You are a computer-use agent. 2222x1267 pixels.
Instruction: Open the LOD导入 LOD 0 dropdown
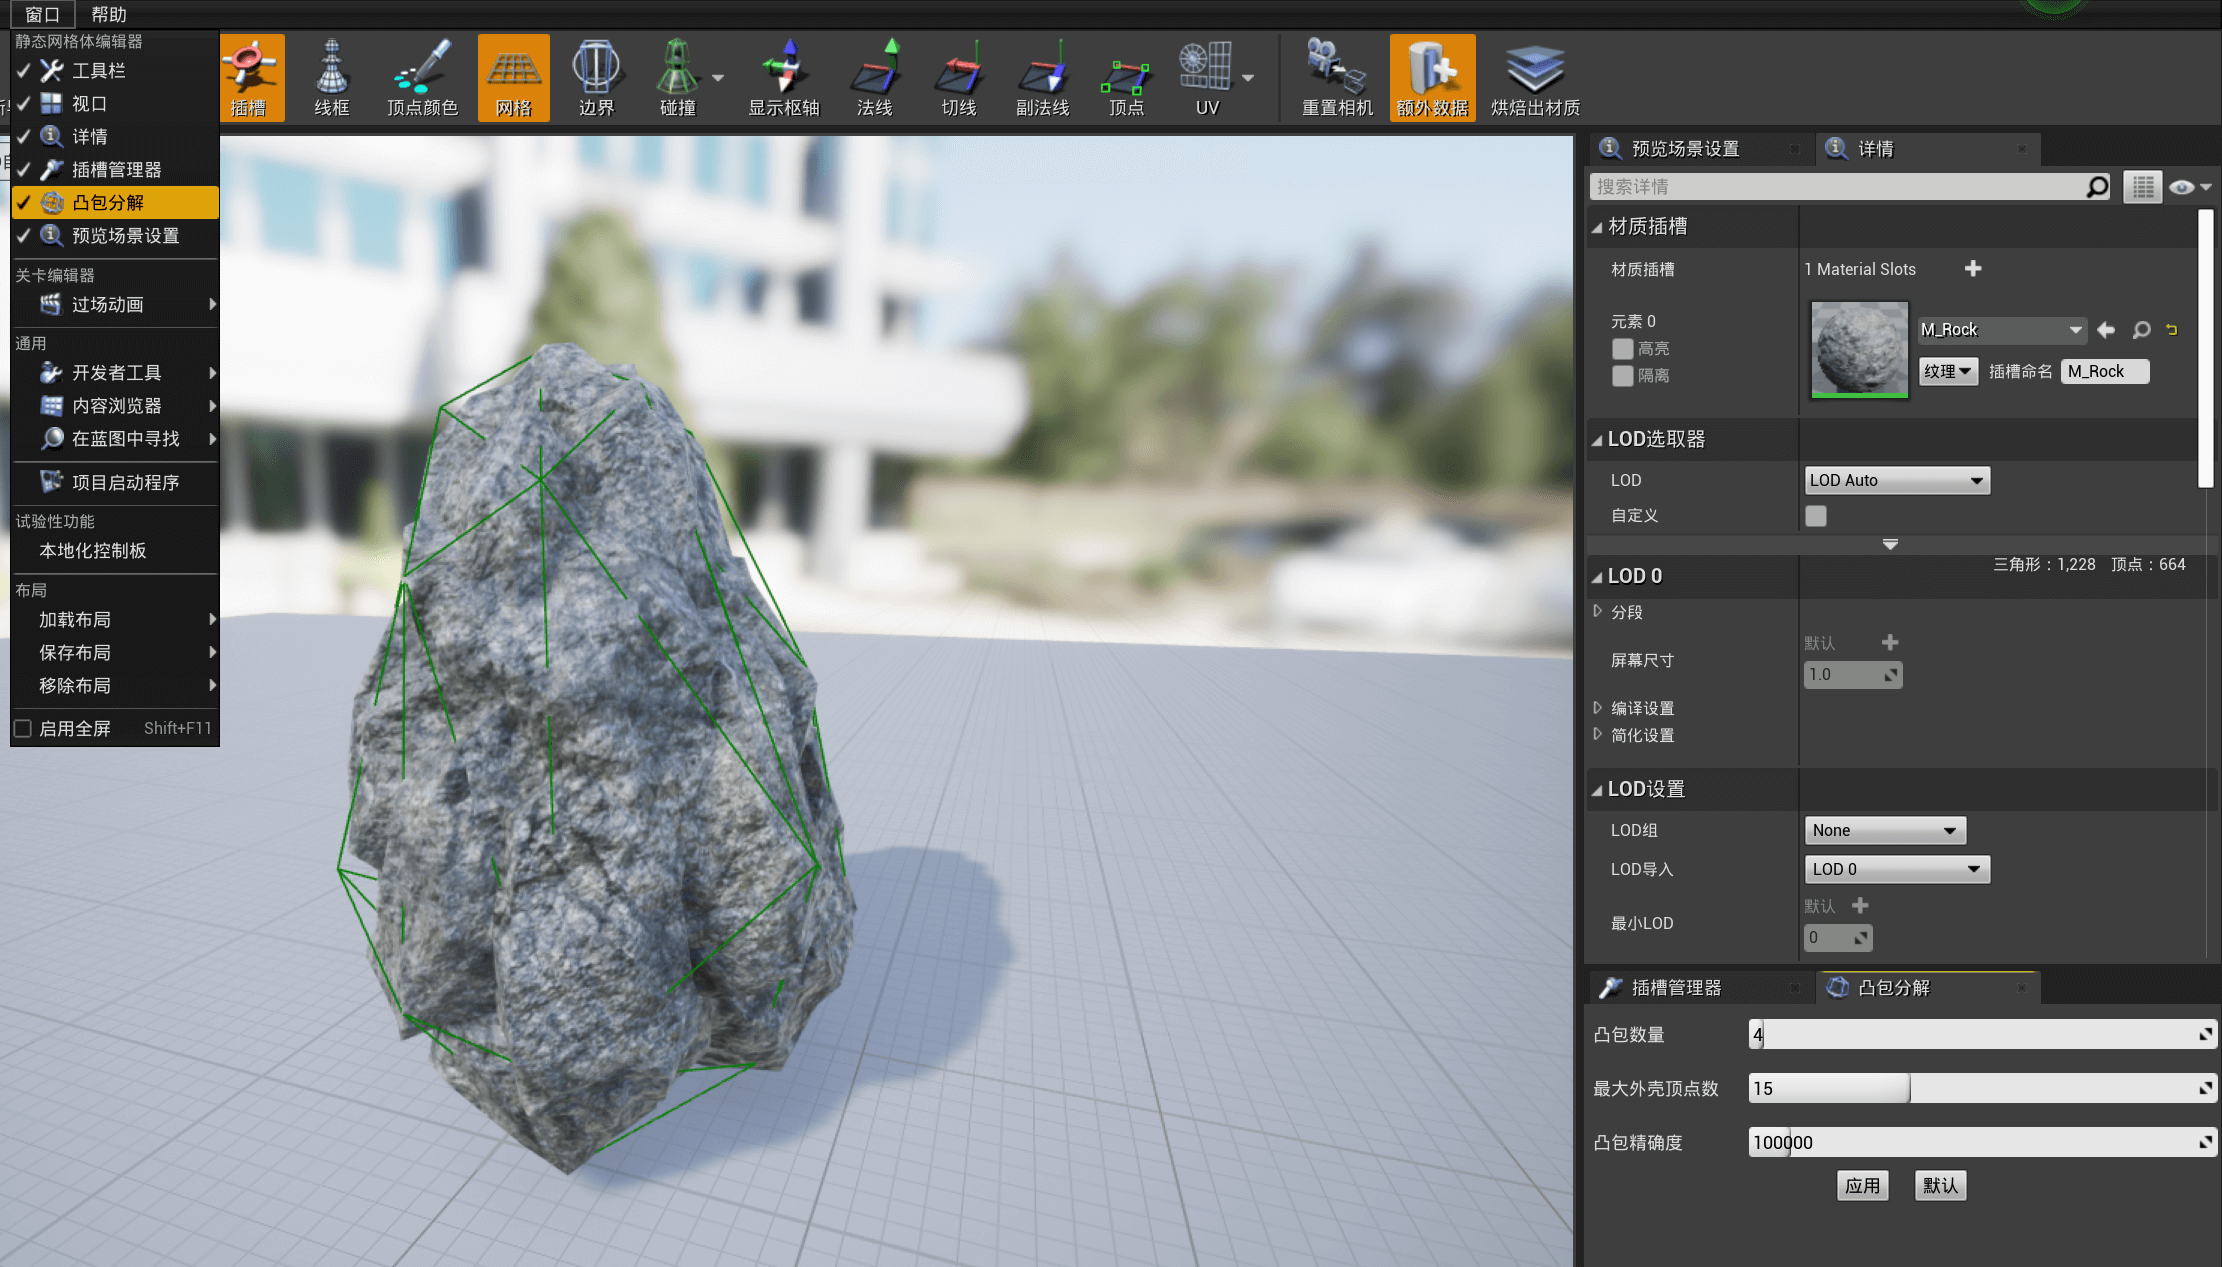[1897, 869]
